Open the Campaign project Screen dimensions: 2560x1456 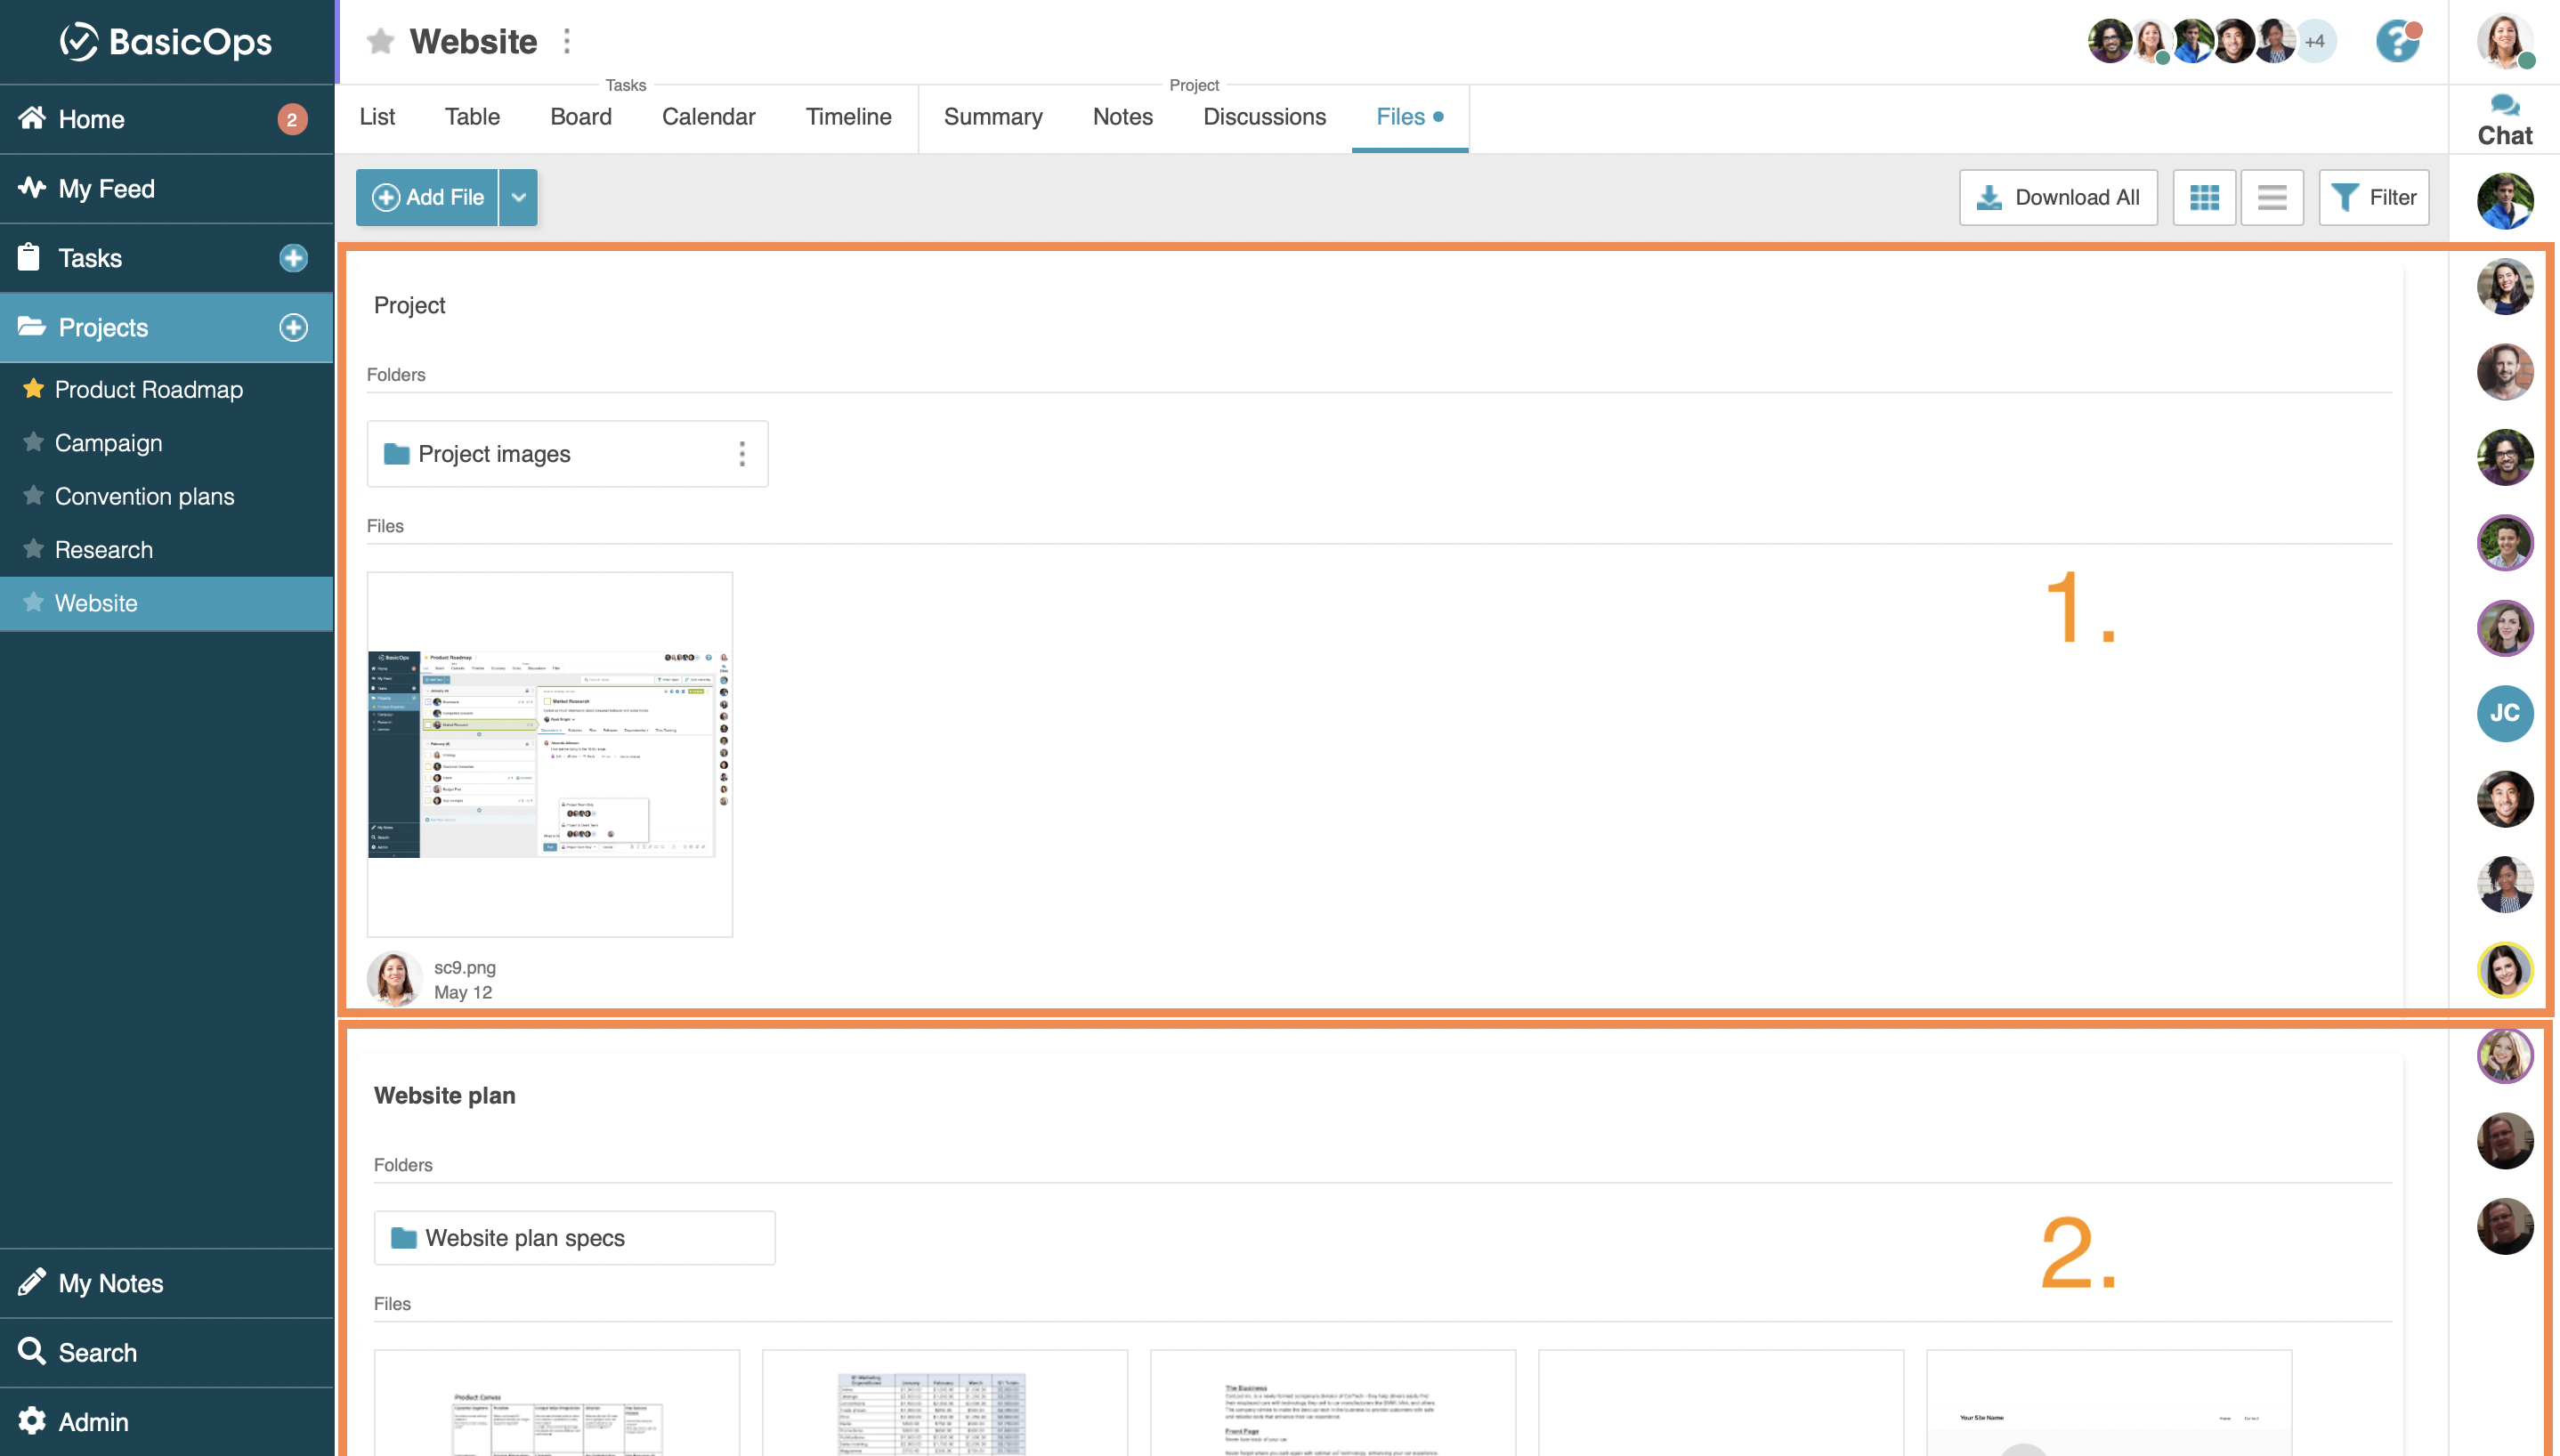(108, 443)
